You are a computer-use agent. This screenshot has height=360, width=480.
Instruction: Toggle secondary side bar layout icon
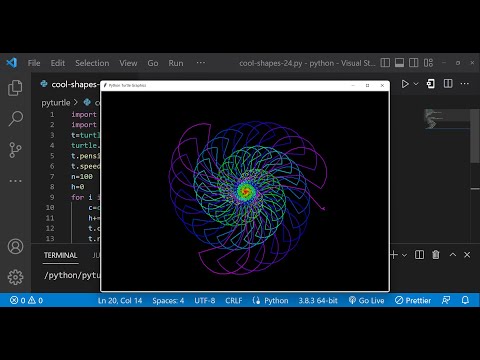pos(414,63)
